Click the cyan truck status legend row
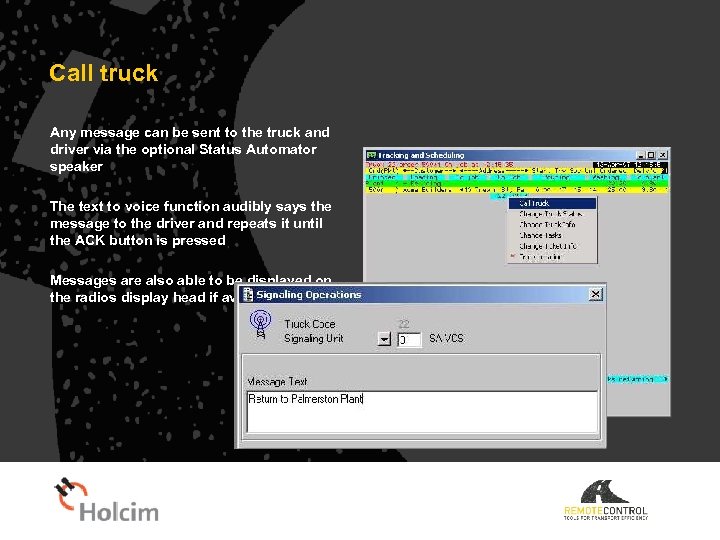Image resolution: width=720 pixels, height=540 pixels. [517, 177]
